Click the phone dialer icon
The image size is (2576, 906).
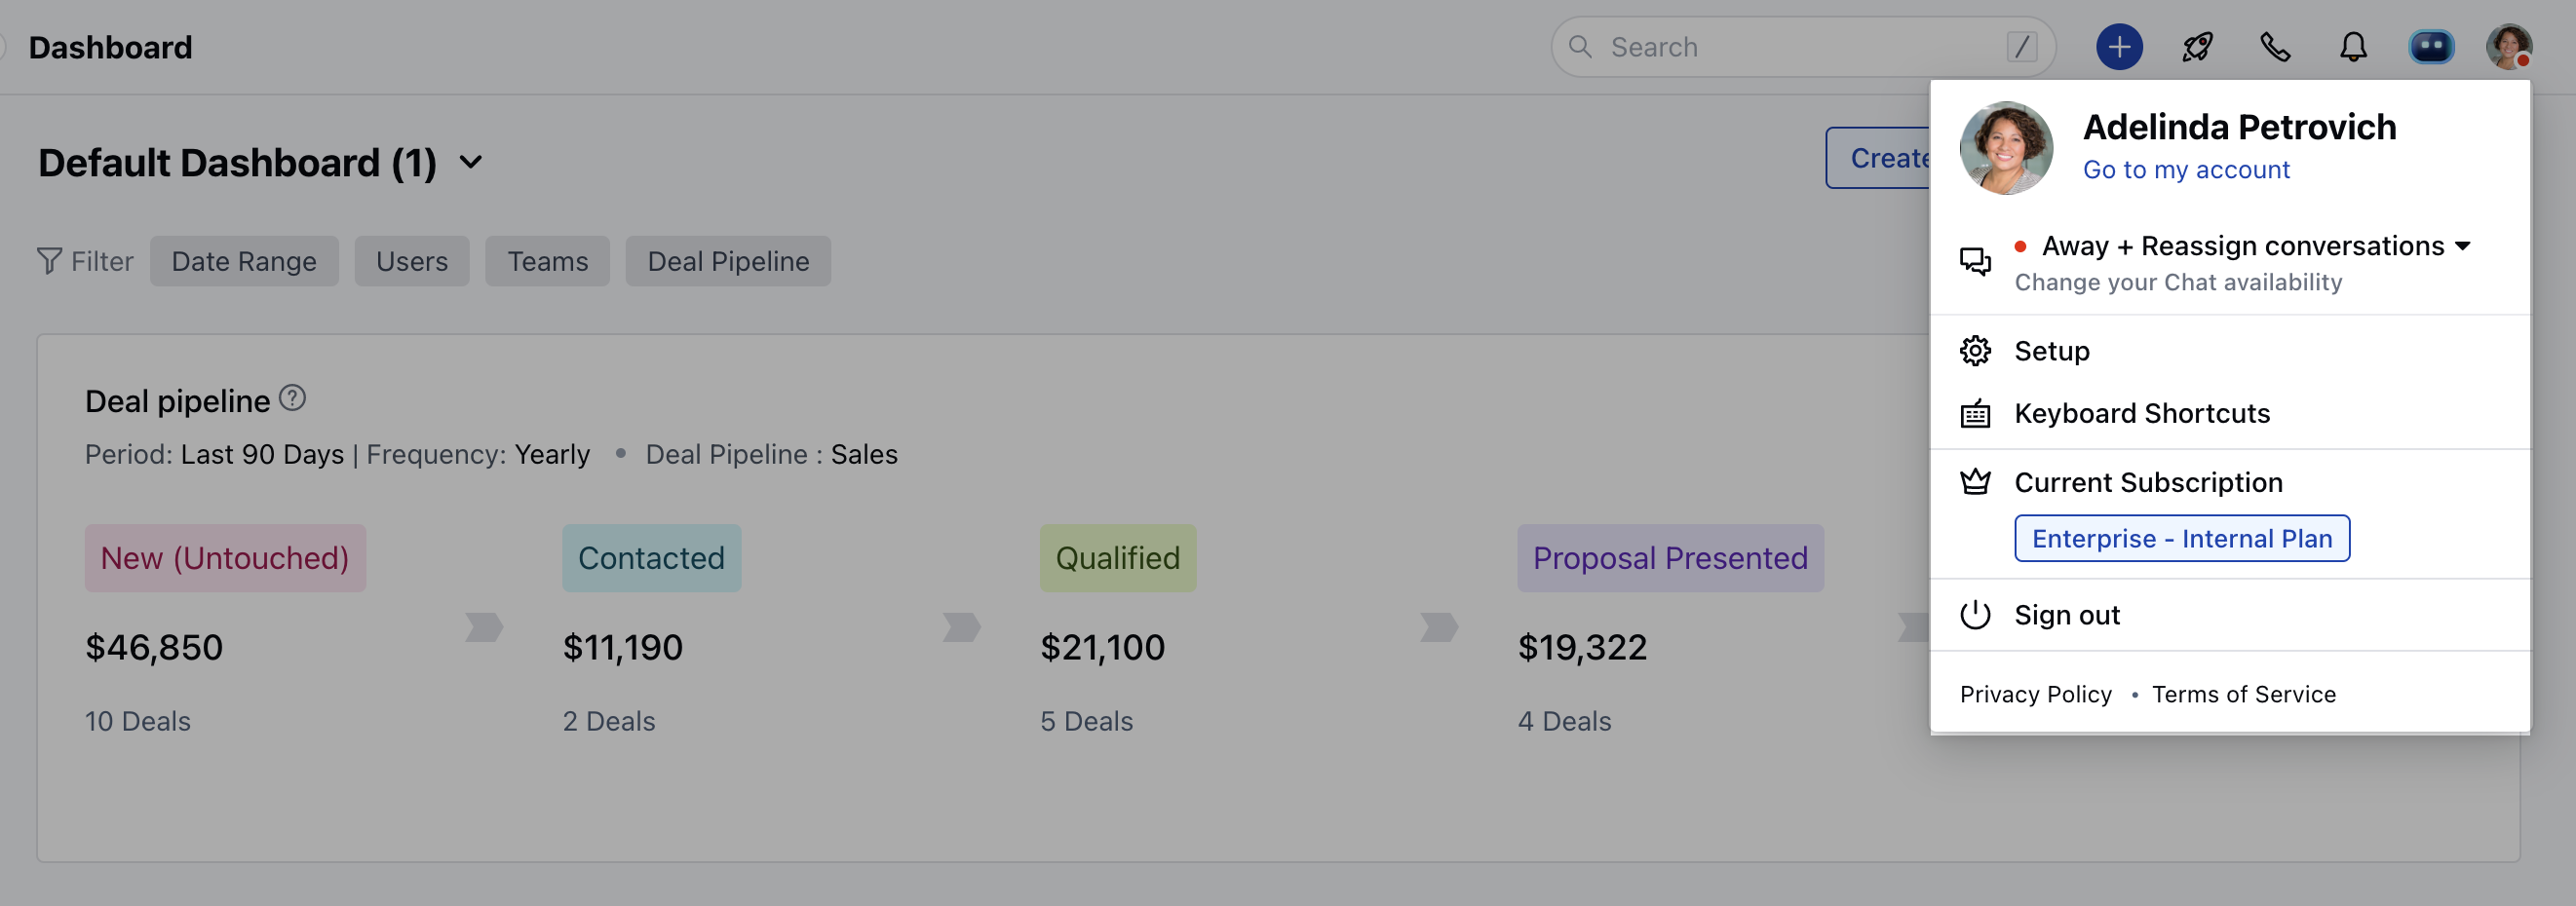[x=2275, y=47]
